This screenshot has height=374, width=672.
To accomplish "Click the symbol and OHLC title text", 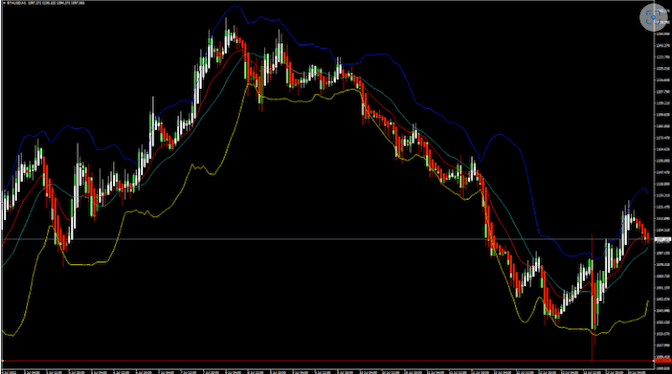I will pyautogui.click(x=46, y=3).
